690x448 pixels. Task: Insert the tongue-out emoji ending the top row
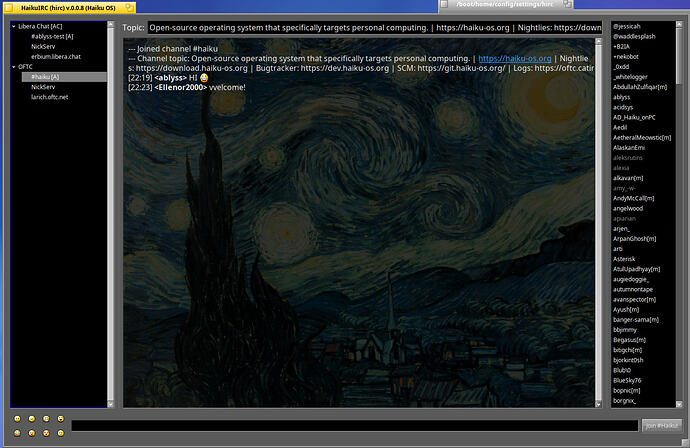[61, 419]
